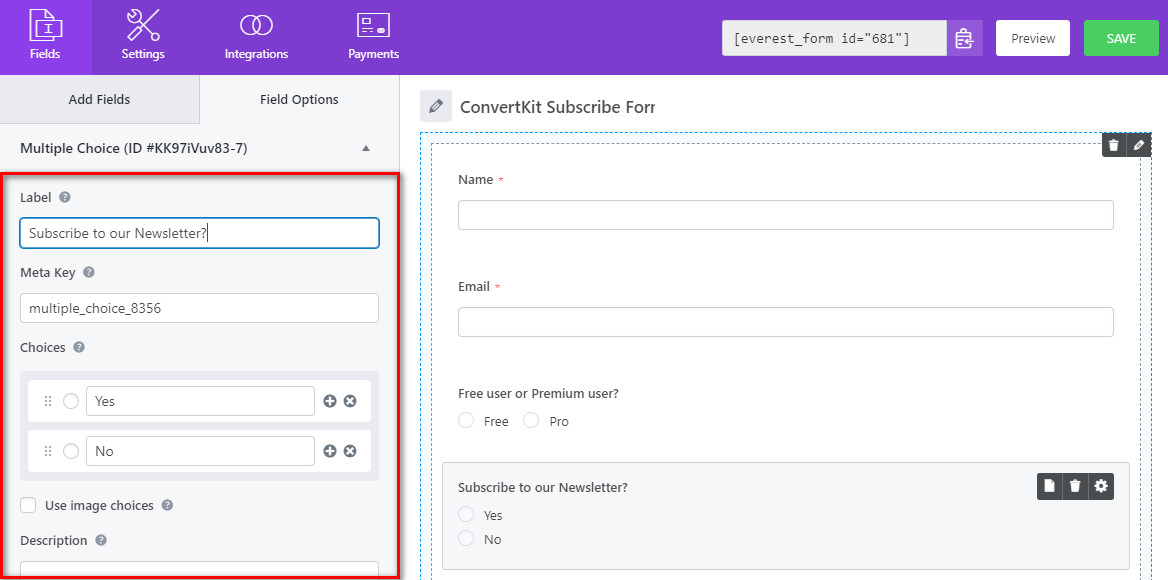This screenshot has height=580, width=1168.
Task: Click into the Meta Key input field
Action: [199, 308]
